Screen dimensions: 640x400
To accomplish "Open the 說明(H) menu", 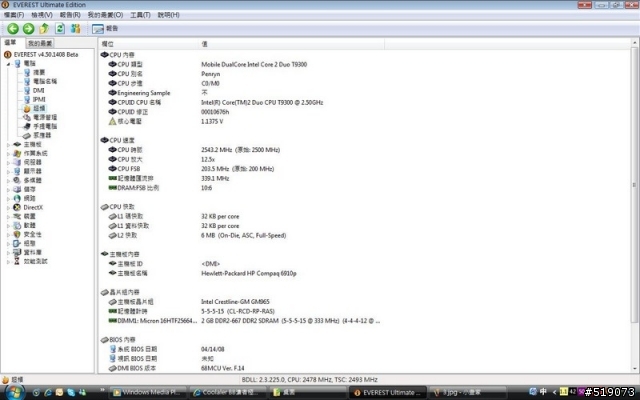I will pyautogui.click(x=169, y=15).
